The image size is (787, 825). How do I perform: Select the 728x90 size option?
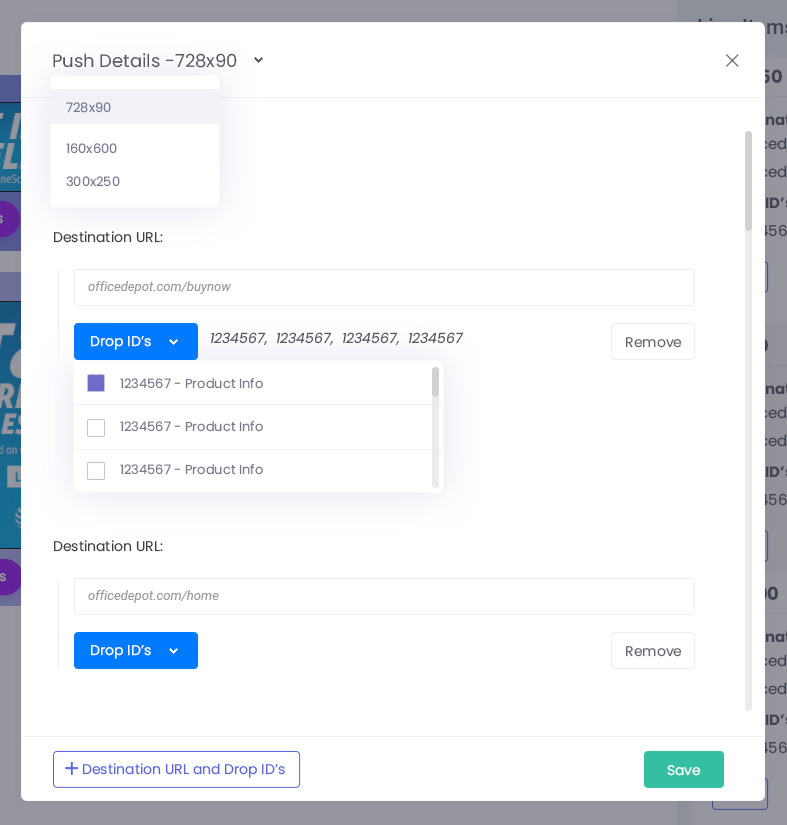point(89,107)
